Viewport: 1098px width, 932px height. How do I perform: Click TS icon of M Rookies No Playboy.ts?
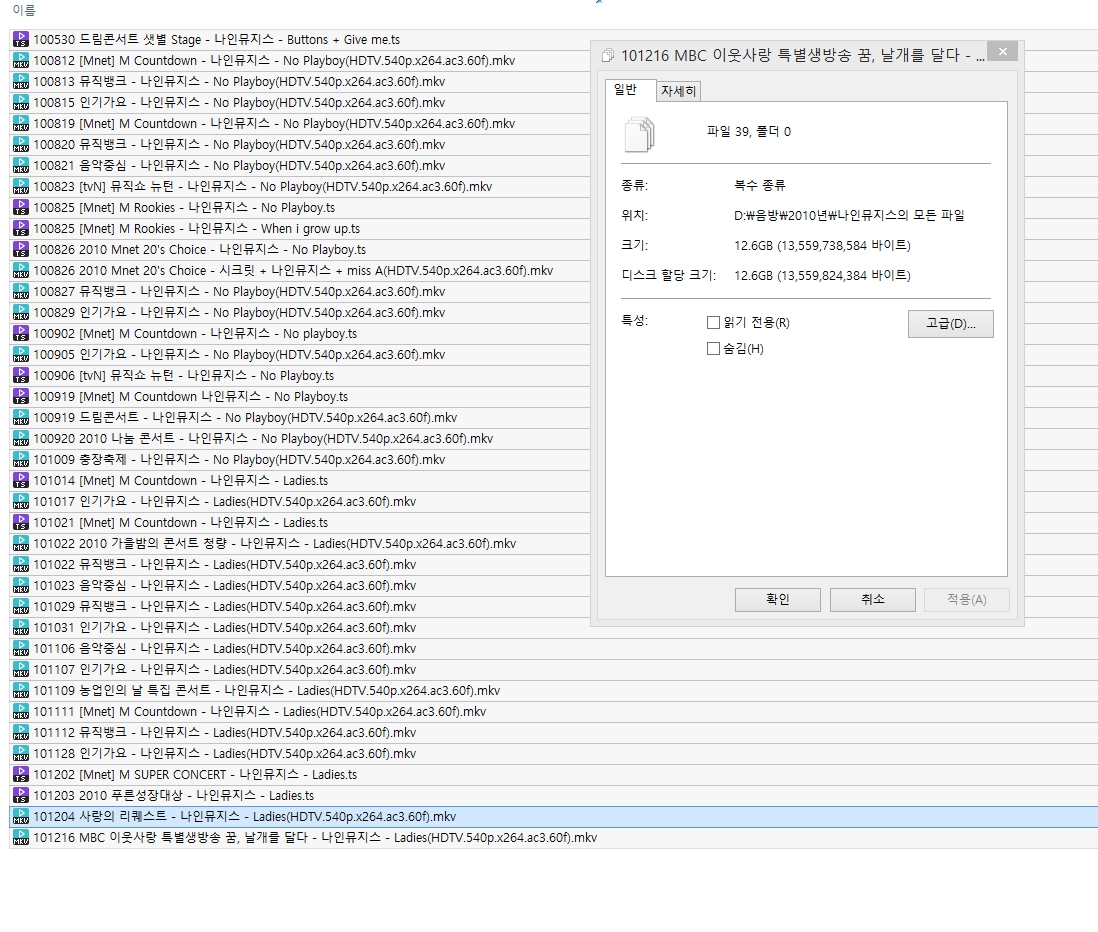pos(21,208)
